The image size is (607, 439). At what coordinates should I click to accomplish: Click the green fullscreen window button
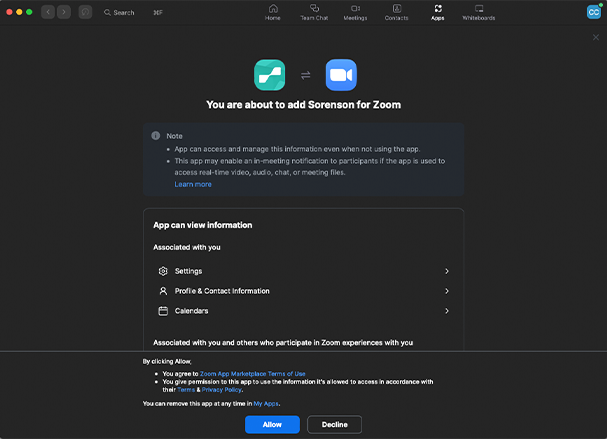(29, 12)
